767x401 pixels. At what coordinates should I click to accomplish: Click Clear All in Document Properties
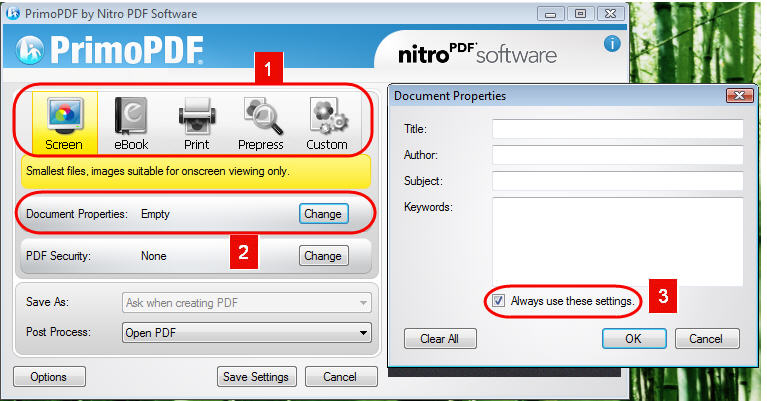[x=440, y=339]
